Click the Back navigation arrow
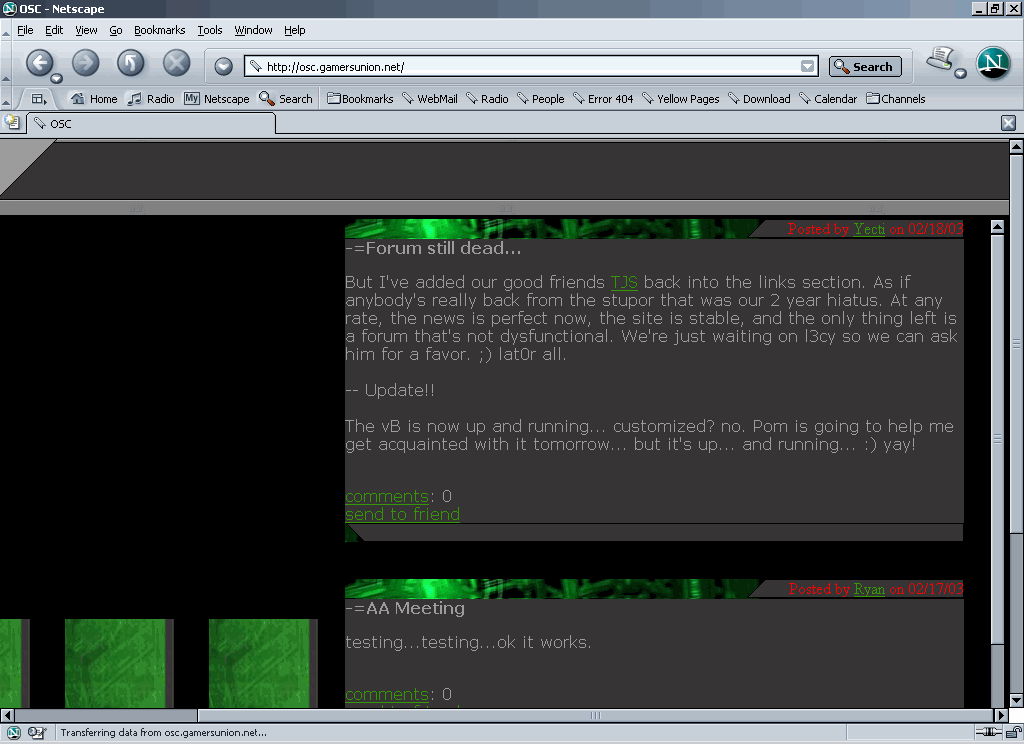The width and height of the screenshot is (1024, 744). tap(39, 63)
